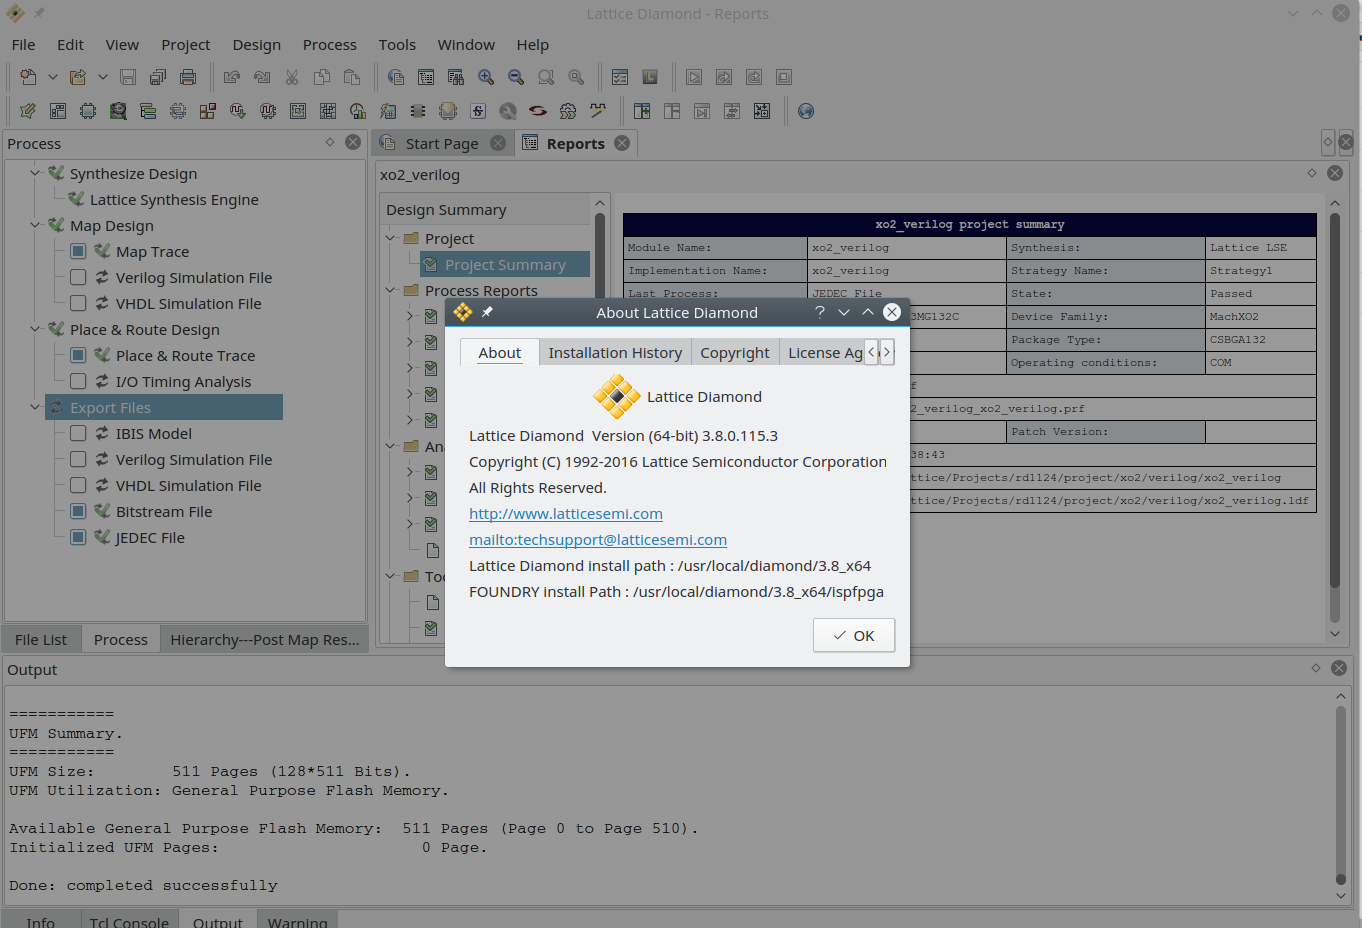Enable the IBIS Model checkbox
The width and height of the screenshot is (1362, 928).
pyautogui.click(x=78, y=433)
